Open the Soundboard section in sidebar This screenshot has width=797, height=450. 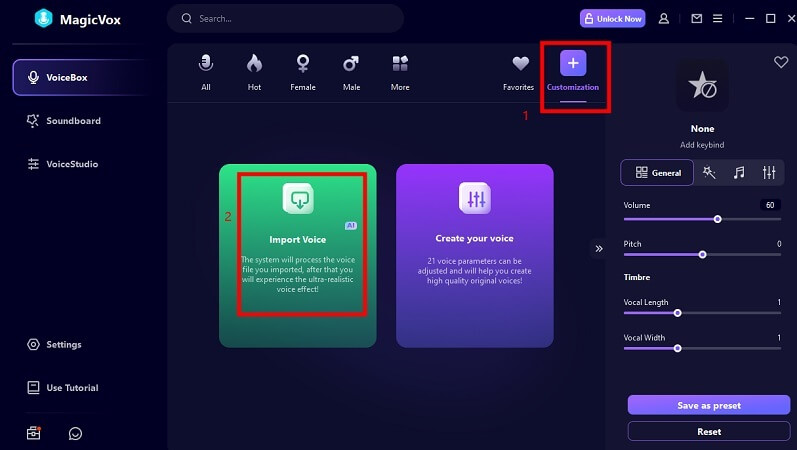73,121
